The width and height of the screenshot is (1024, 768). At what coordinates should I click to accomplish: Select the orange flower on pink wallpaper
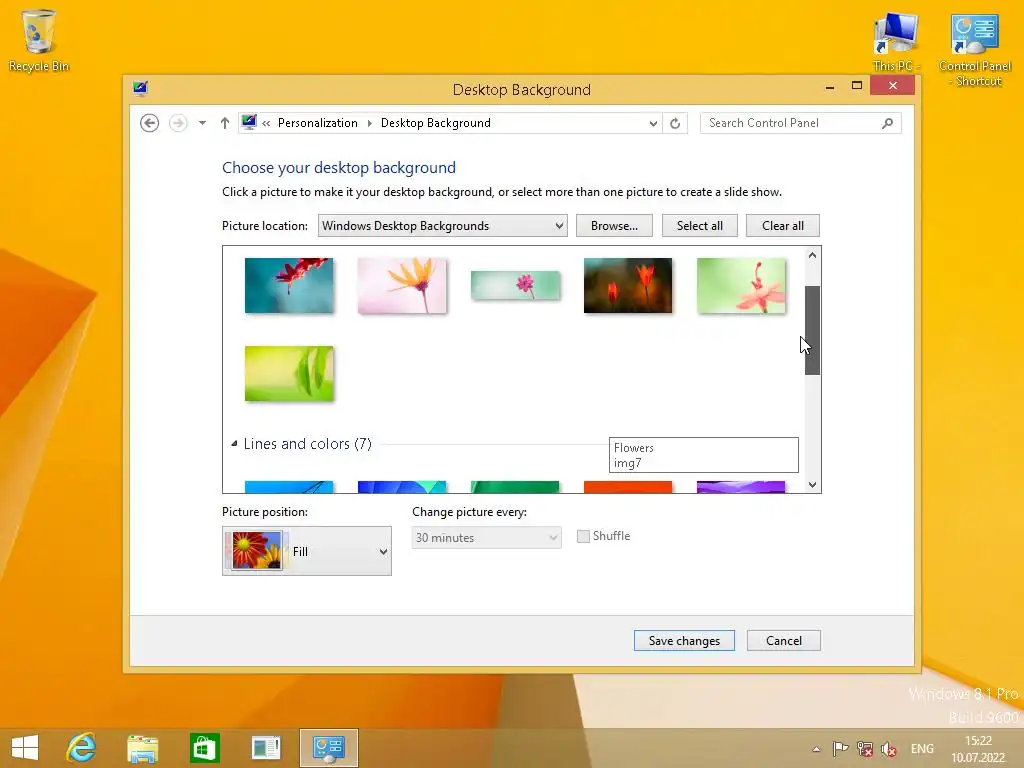402,285
